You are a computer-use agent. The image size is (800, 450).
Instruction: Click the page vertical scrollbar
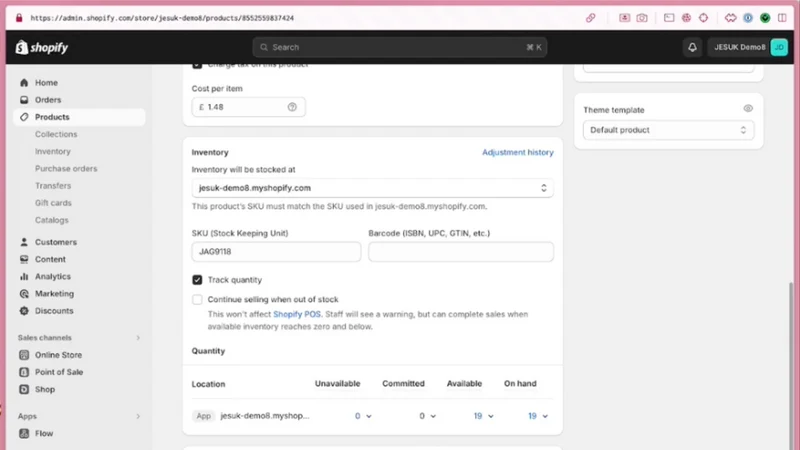(x=791, y=365)
